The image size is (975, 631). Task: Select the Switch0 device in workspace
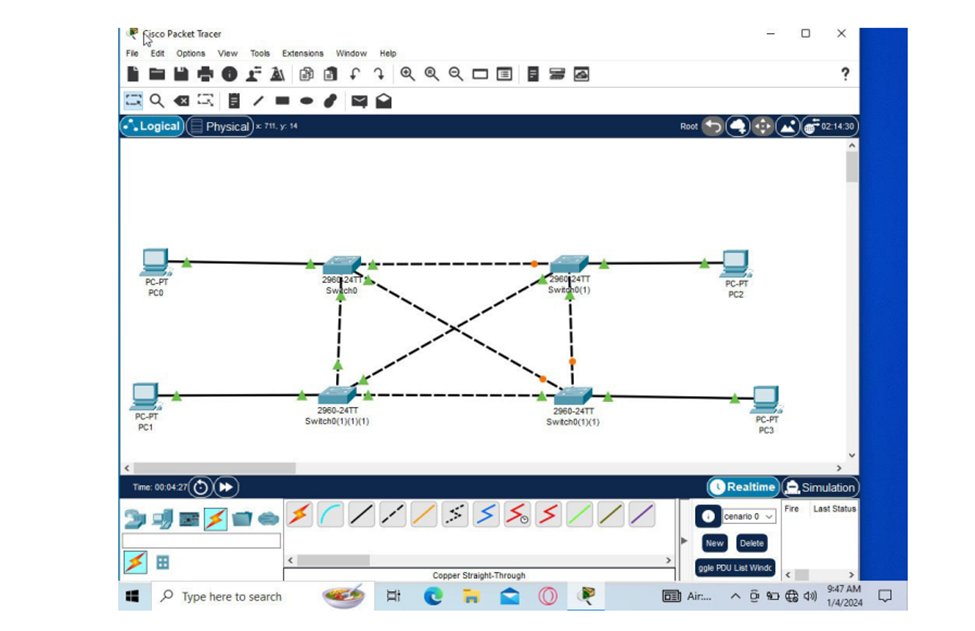[341, 265]
